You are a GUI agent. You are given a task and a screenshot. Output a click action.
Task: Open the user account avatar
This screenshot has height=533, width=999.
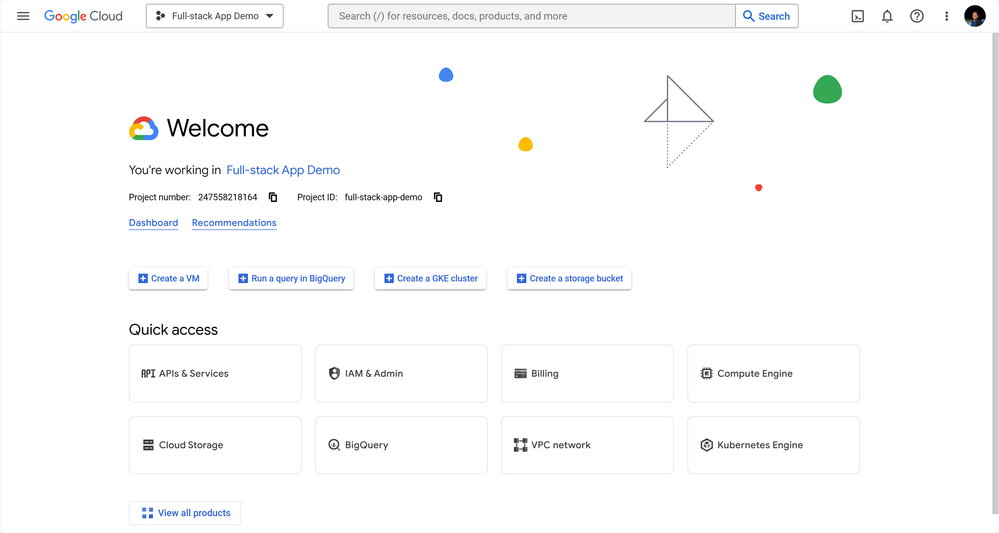pyautogui.click(x=975, y=17)
